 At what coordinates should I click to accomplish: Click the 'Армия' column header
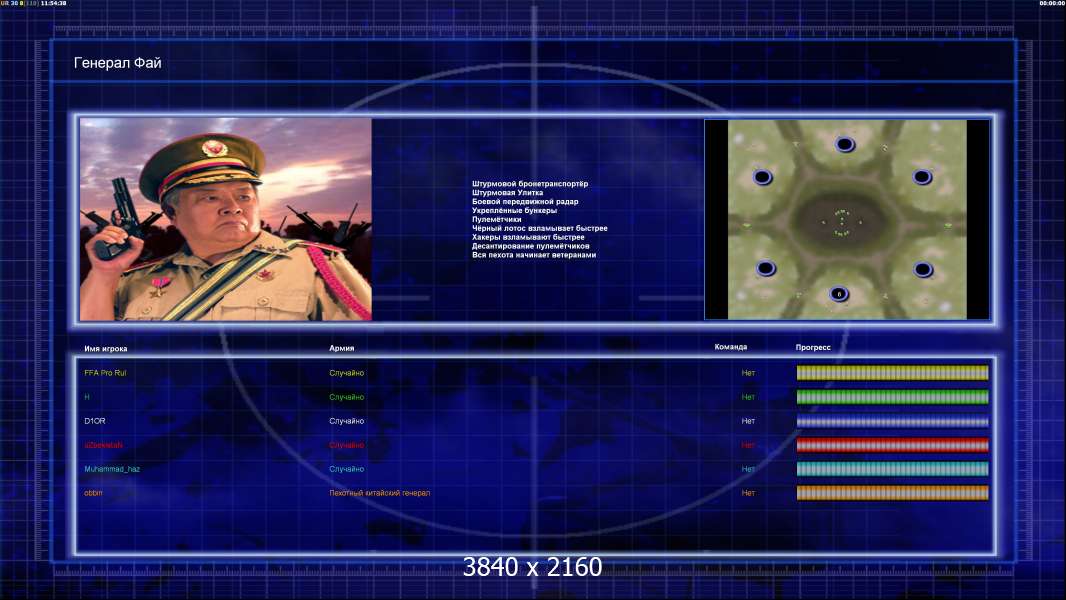[x=341, y=348]
